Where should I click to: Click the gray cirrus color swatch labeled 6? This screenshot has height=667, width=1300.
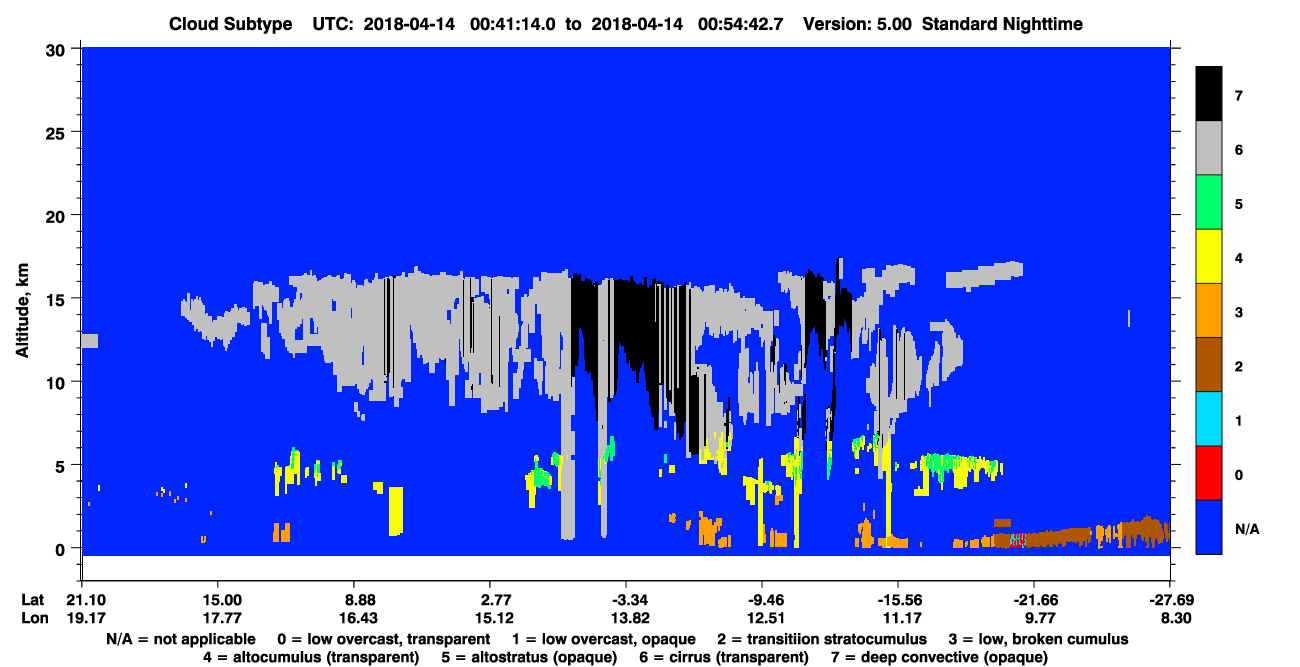pyautogui.click(x=1209, y=149)
